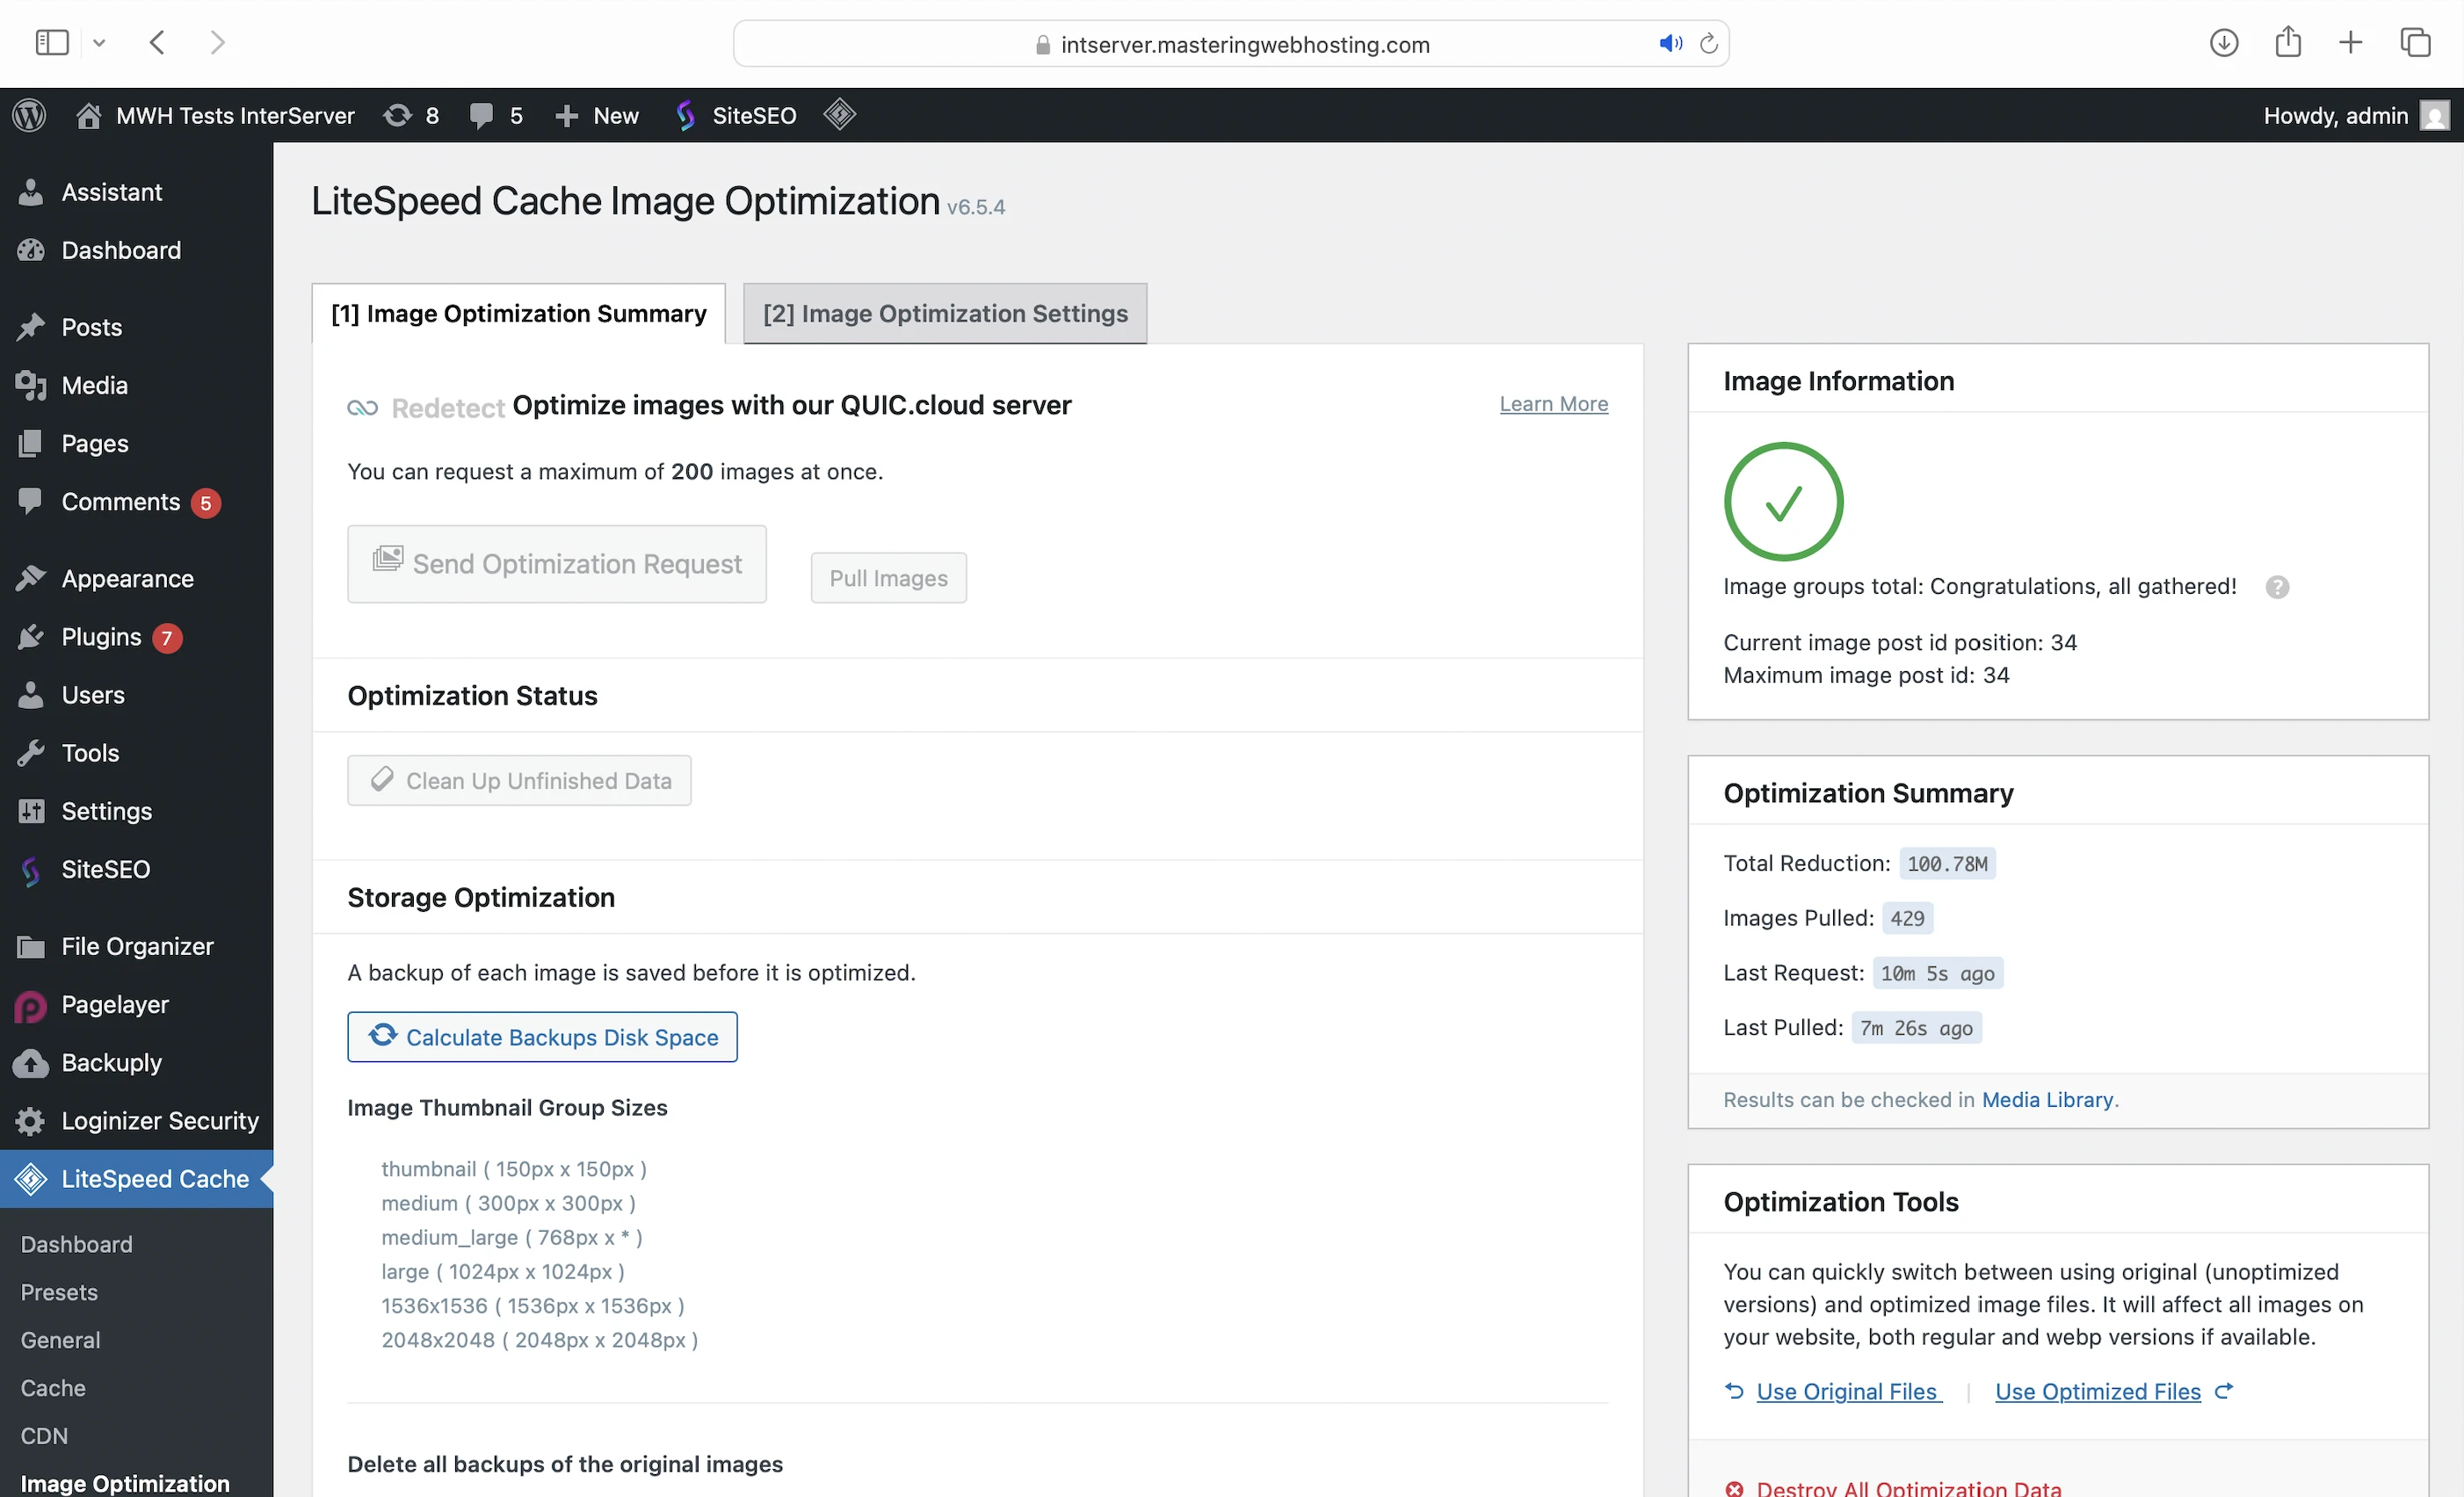
Task: Toggle the Safari sidebar icon
Action: tap(51, 43)
